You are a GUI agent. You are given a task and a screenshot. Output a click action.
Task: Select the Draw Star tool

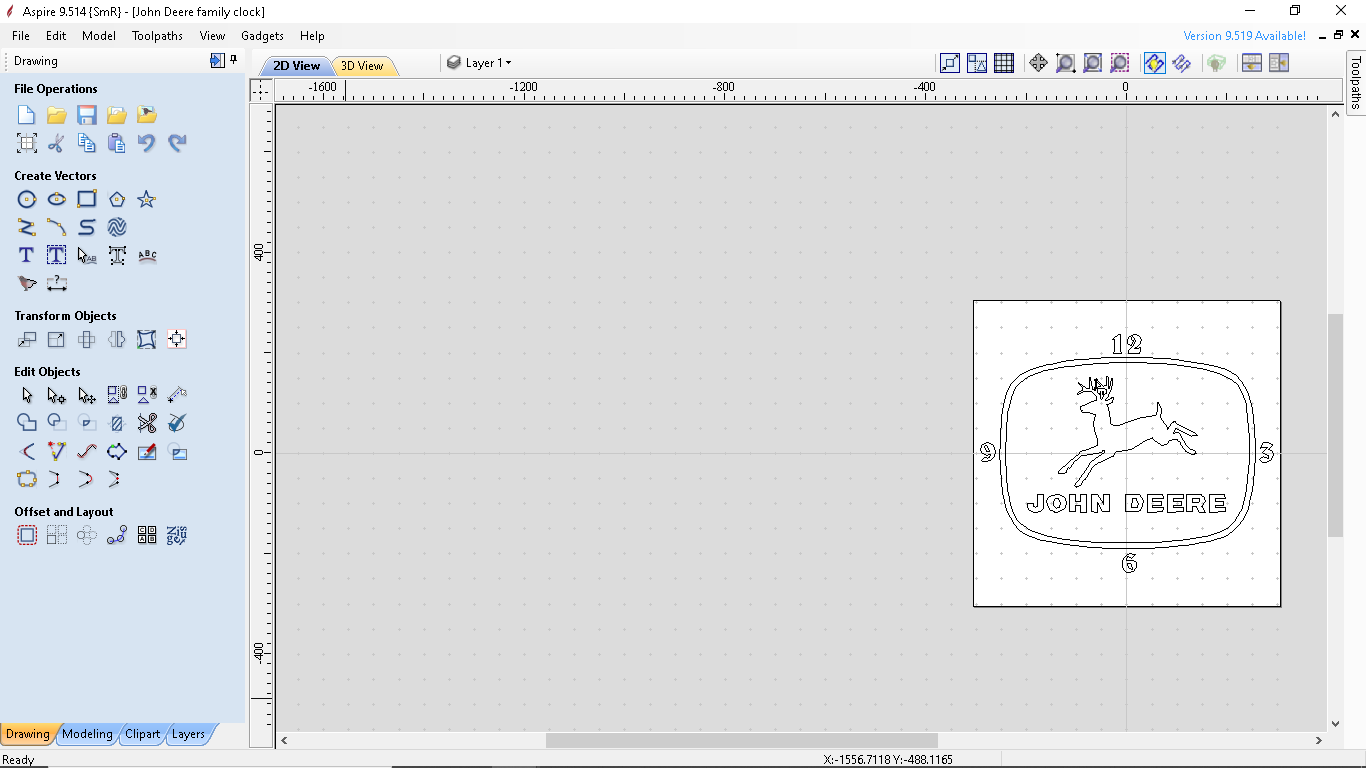tap(147, 199)
